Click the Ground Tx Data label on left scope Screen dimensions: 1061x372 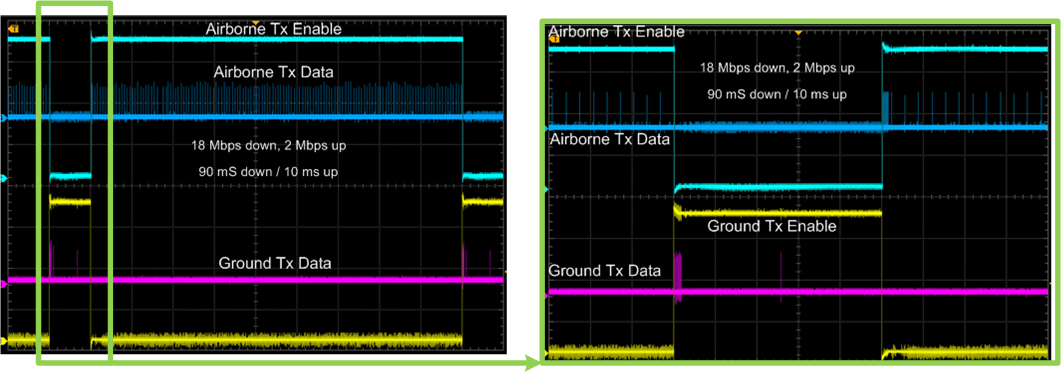point(275,263)
